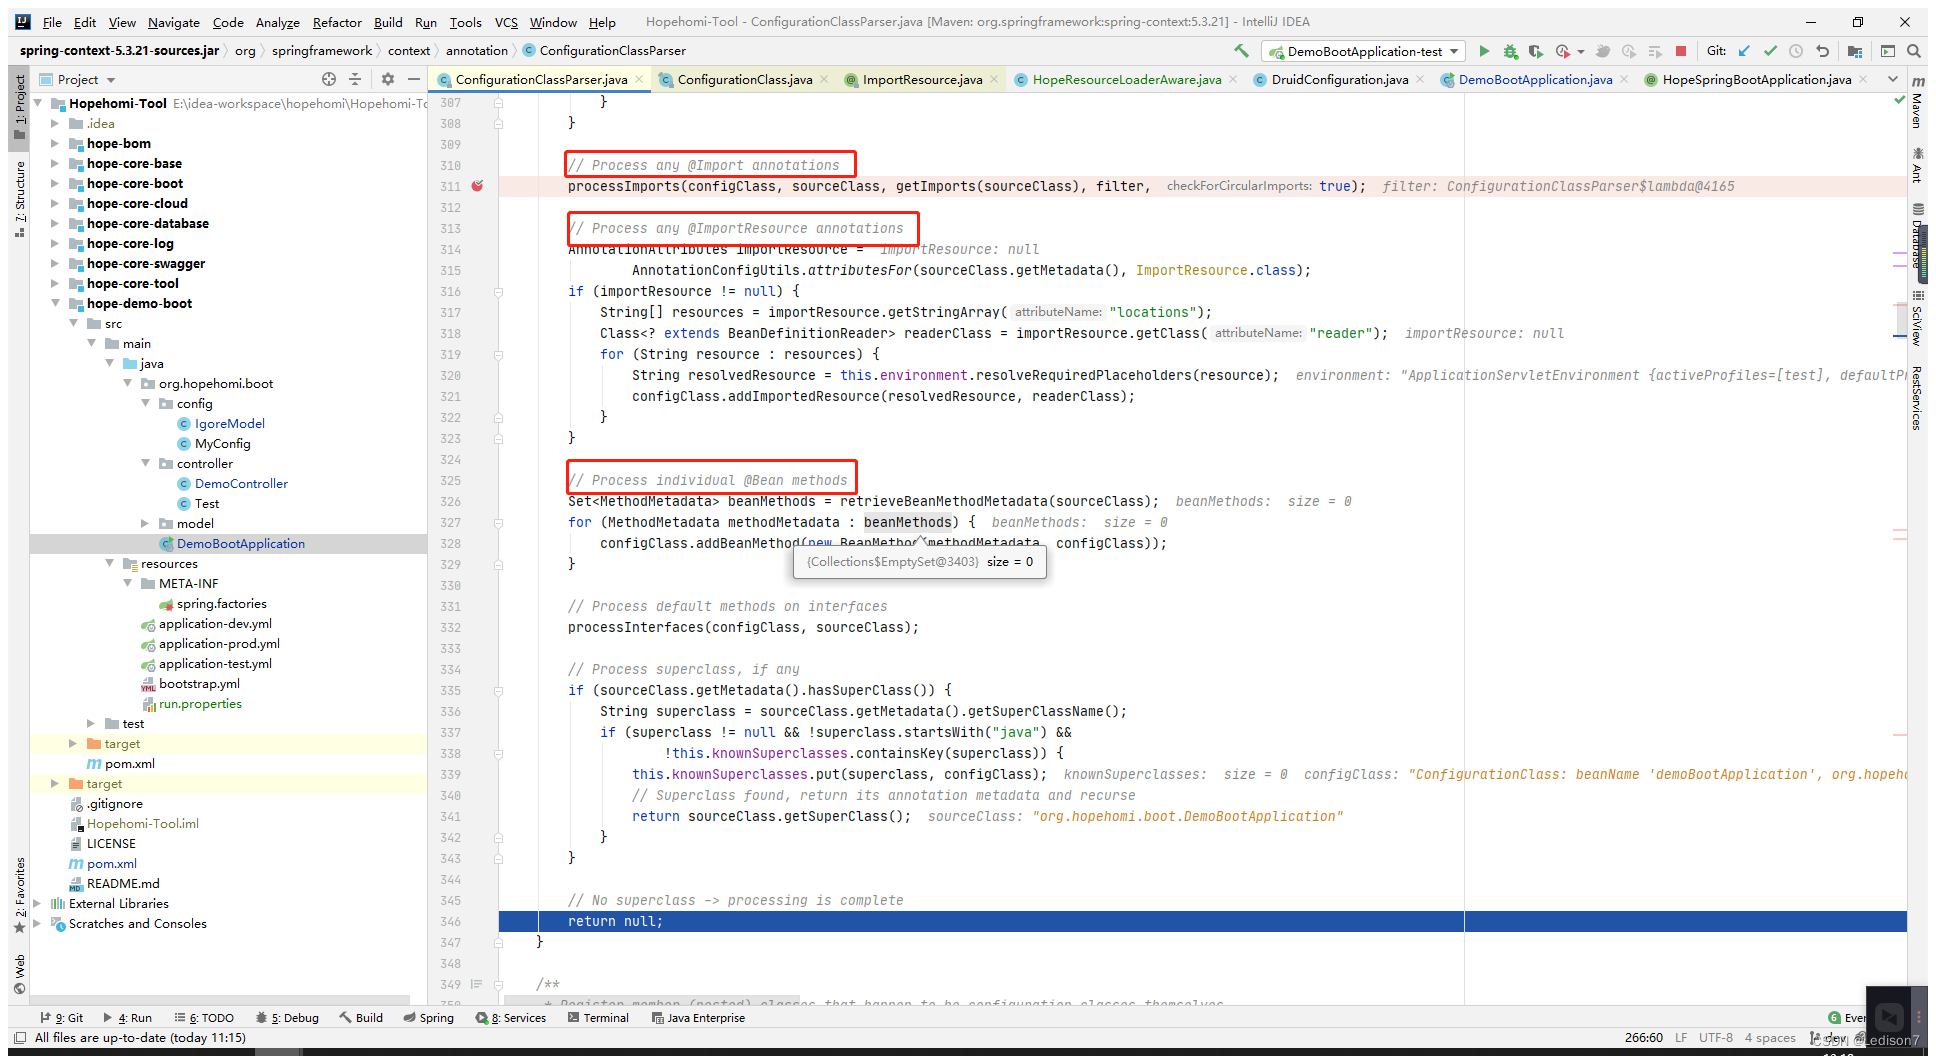Select application-test.yml in project tree
The width and height of the screenshot is (1936, 1056).
click(x=215, y=664)
